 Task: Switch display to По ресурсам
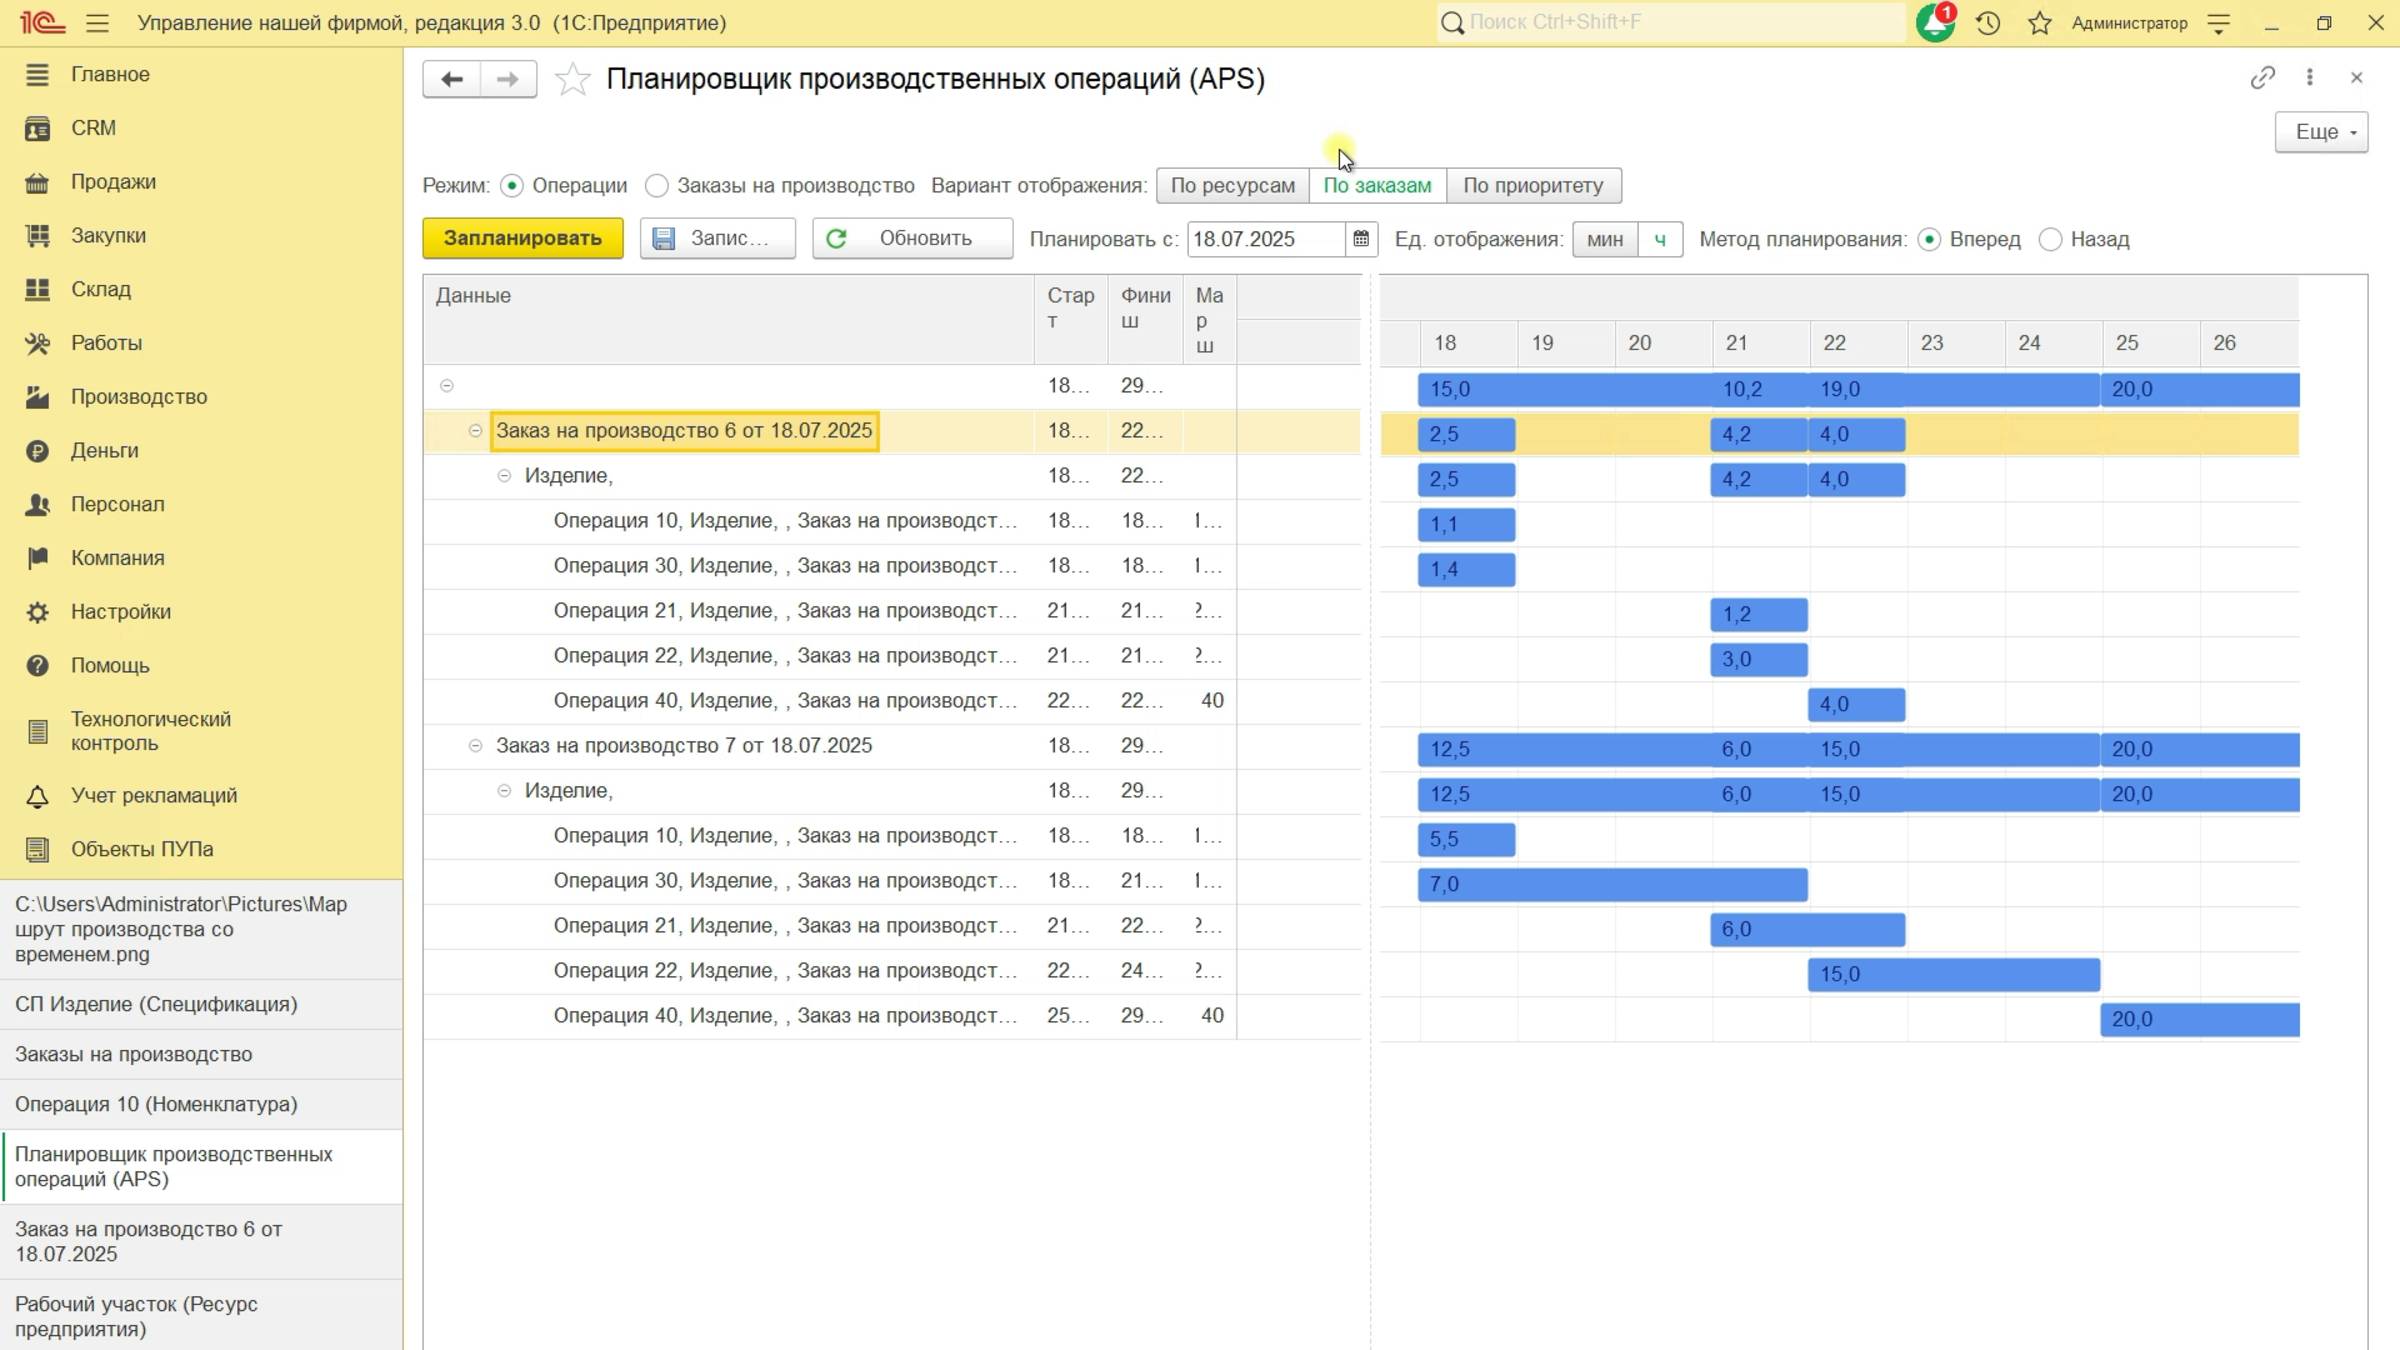(1232, 186)
